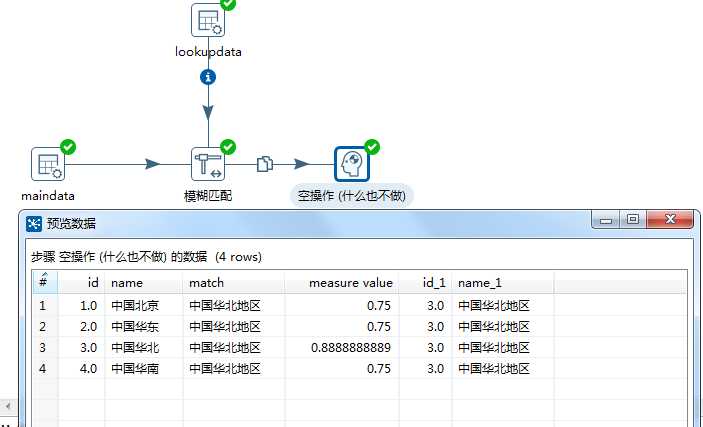
Task: Select the name cell 中国华北
Action: tap(143, 348)
